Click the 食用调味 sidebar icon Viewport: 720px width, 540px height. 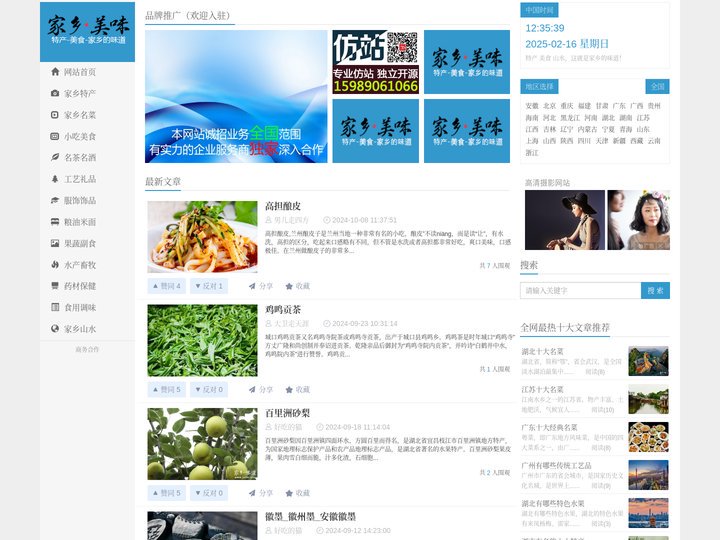point(55,307)
